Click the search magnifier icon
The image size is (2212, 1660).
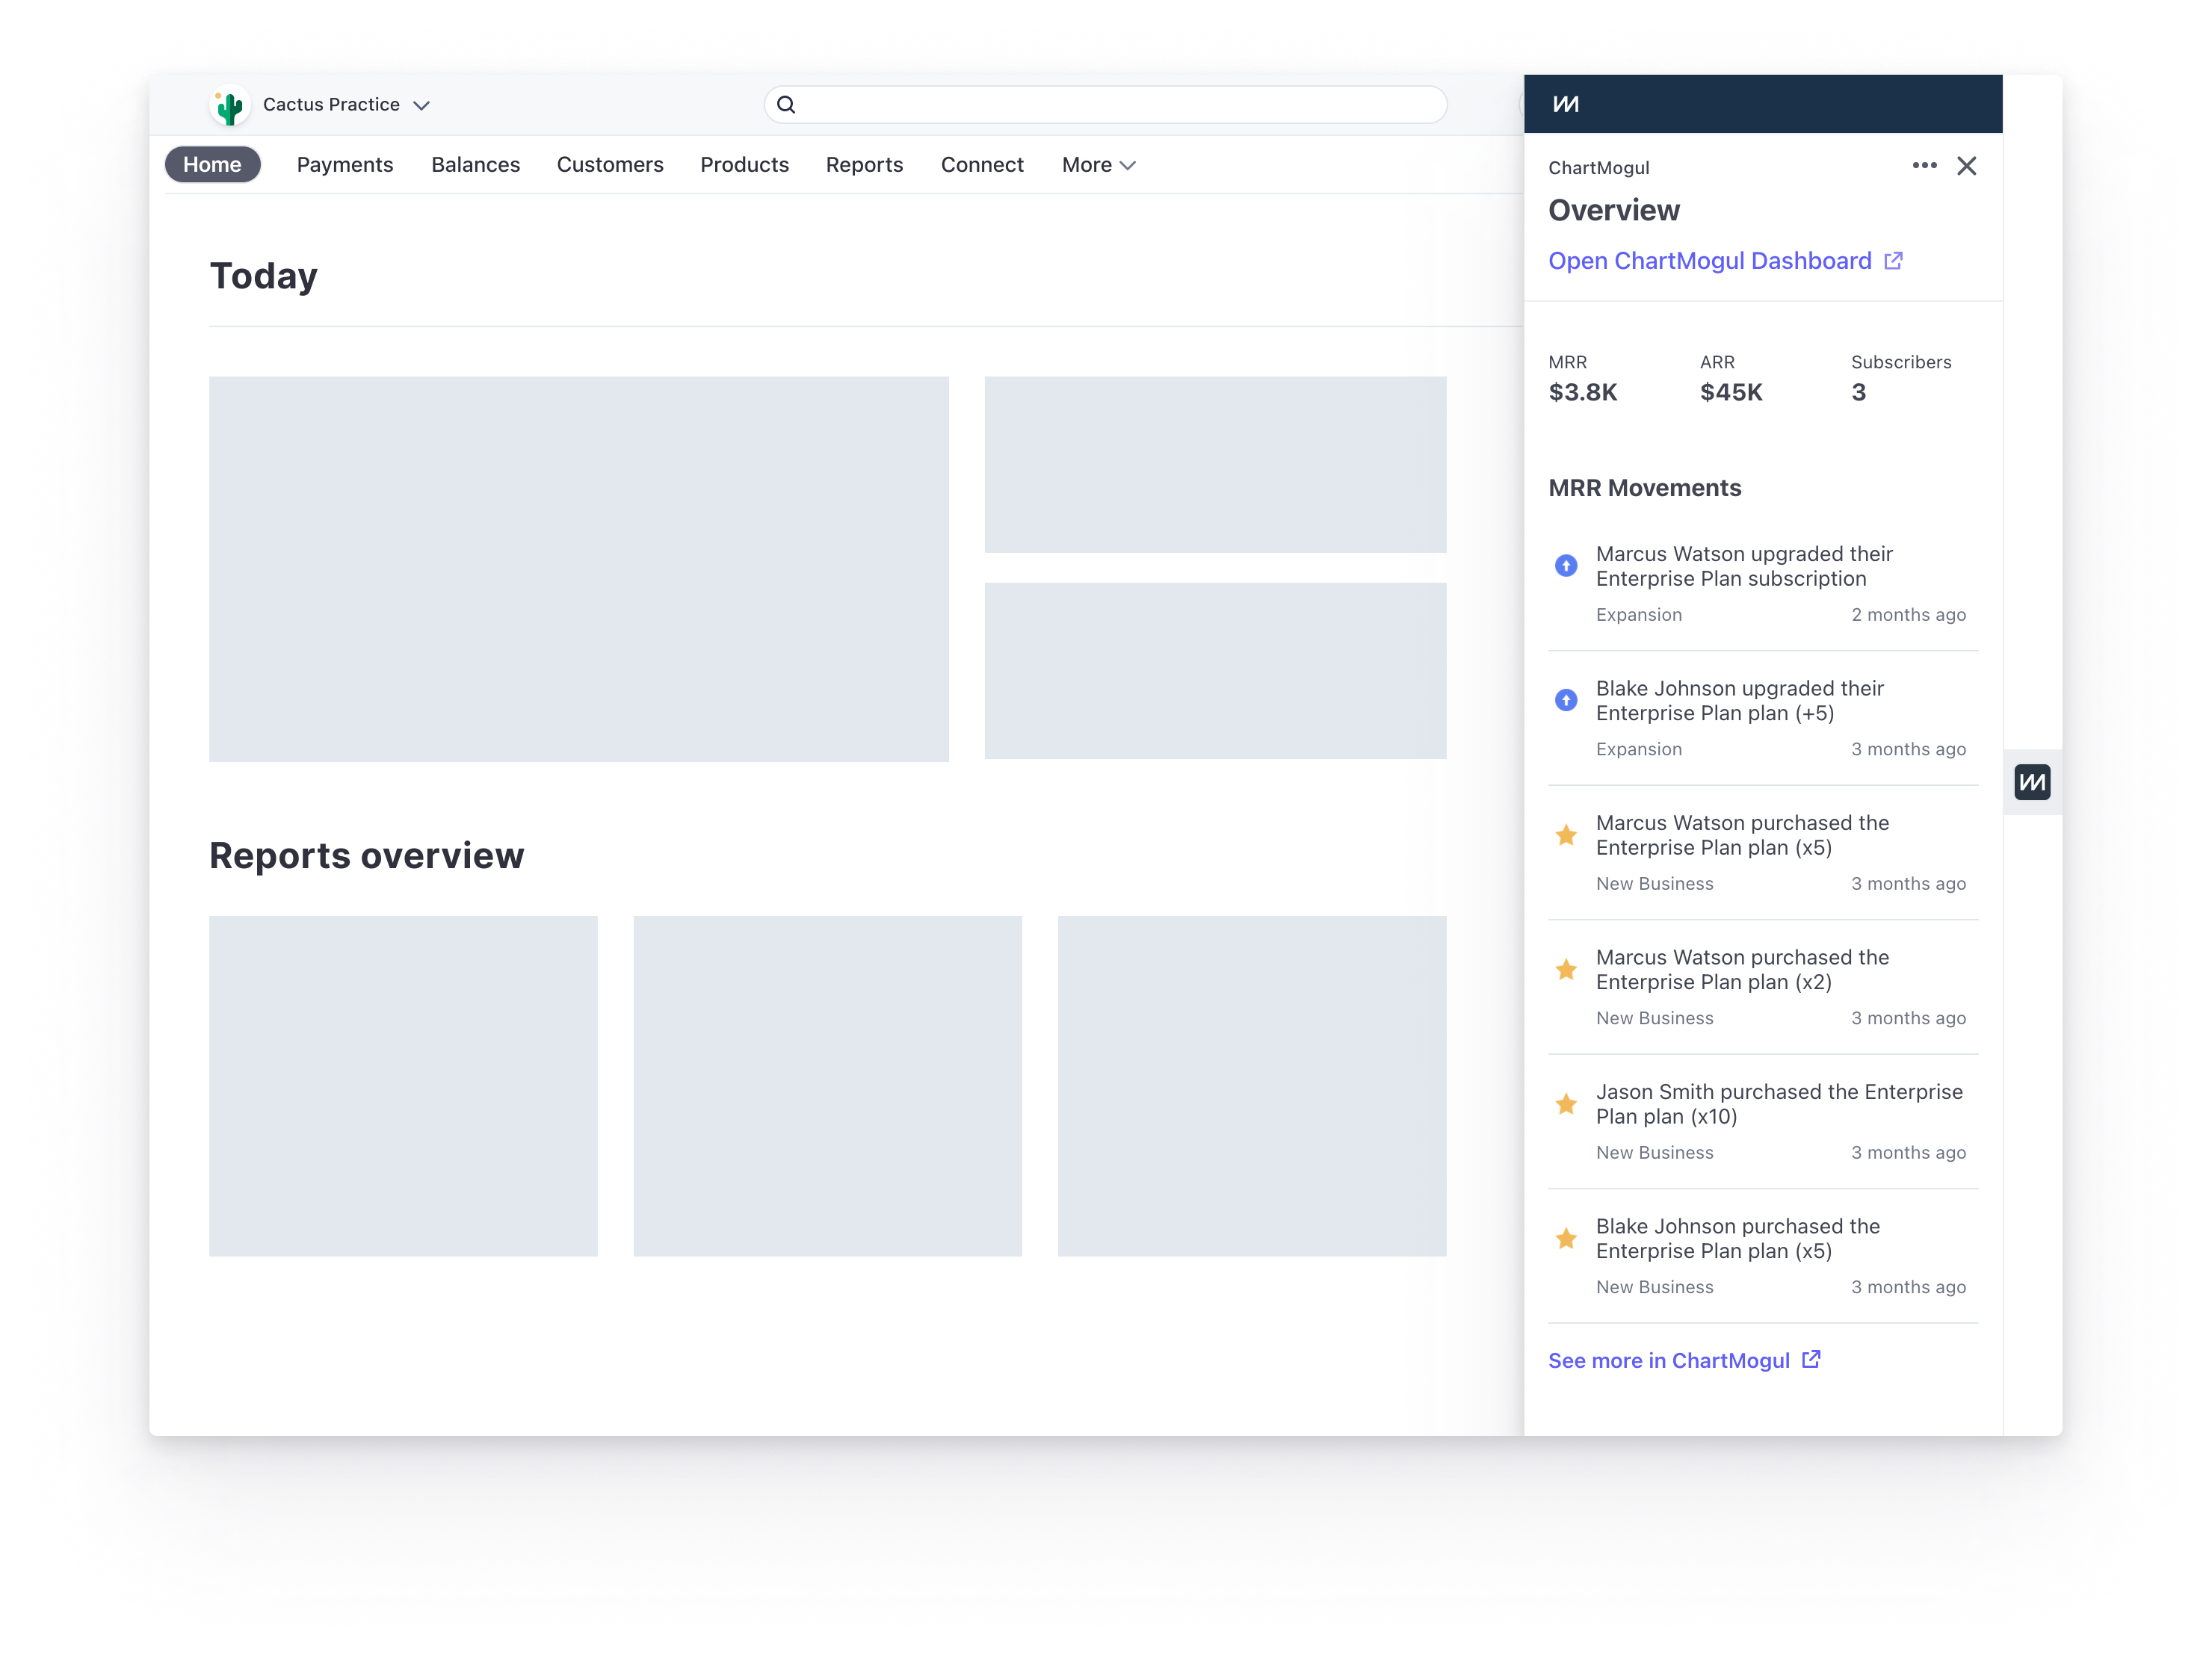[787, 104]
